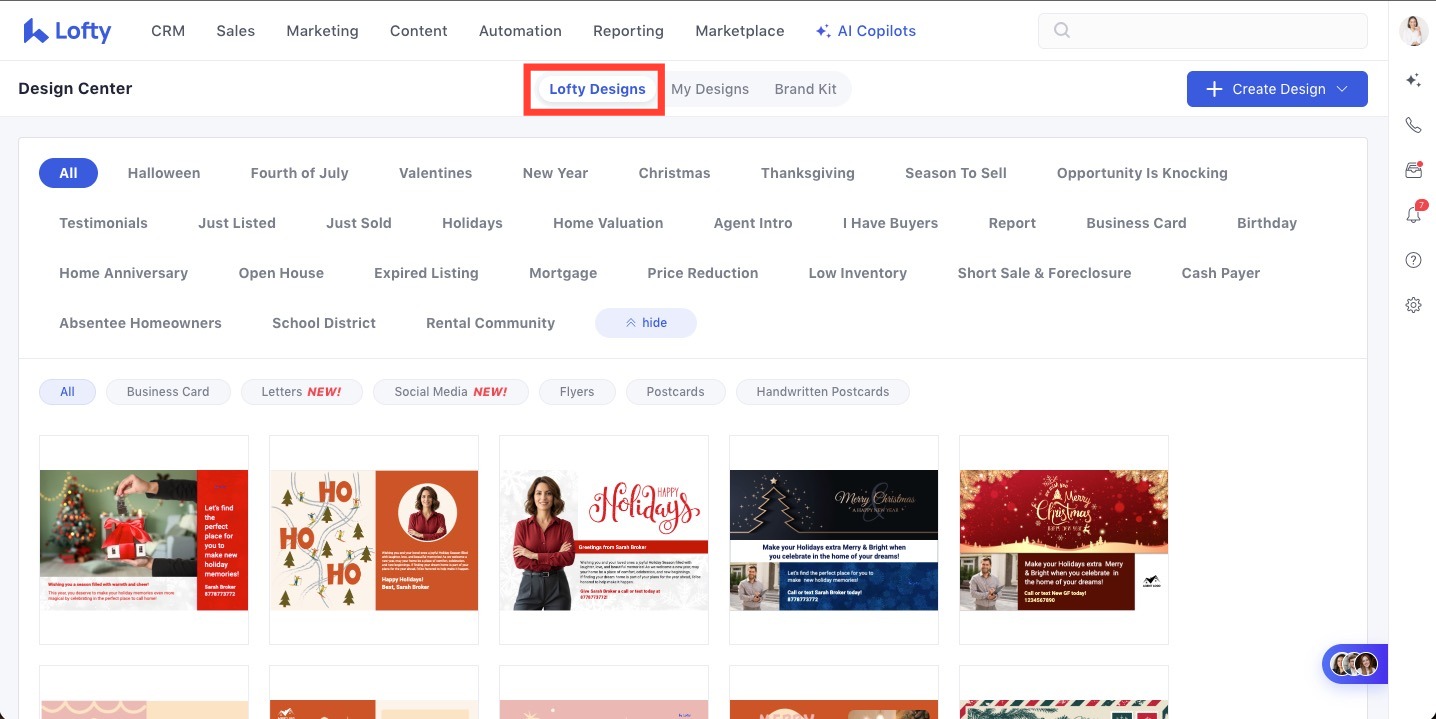Viewport: 1436px width, 719px height.
Task: Open the Sales menu
Action: (x=235, y=31)
